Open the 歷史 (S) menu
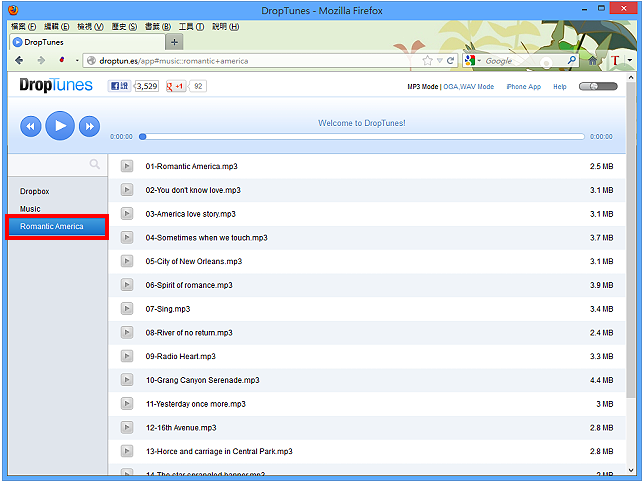Screen dimensions: 644x485 [x=124, y=27]
